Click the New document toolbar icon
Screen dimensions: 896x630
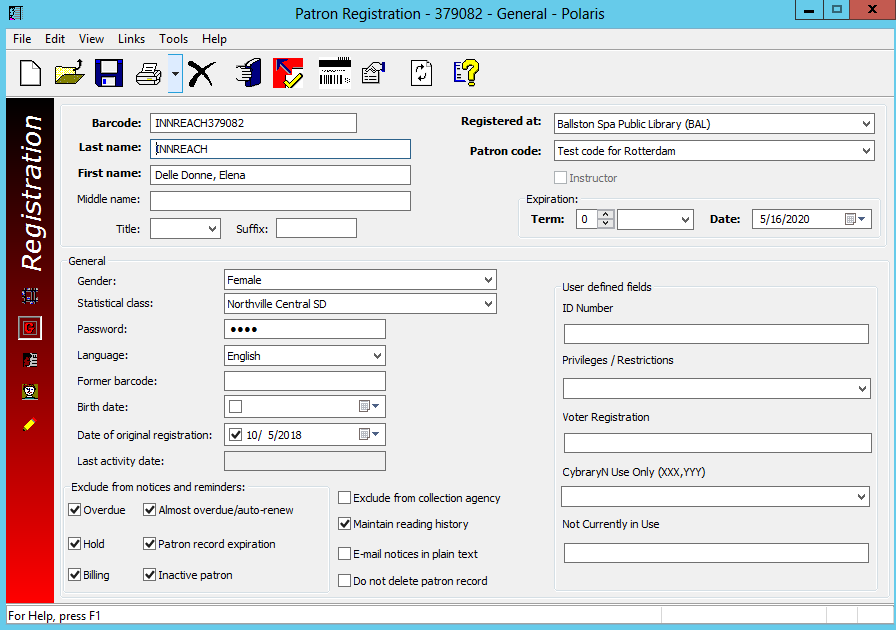(x=31, y=73)
